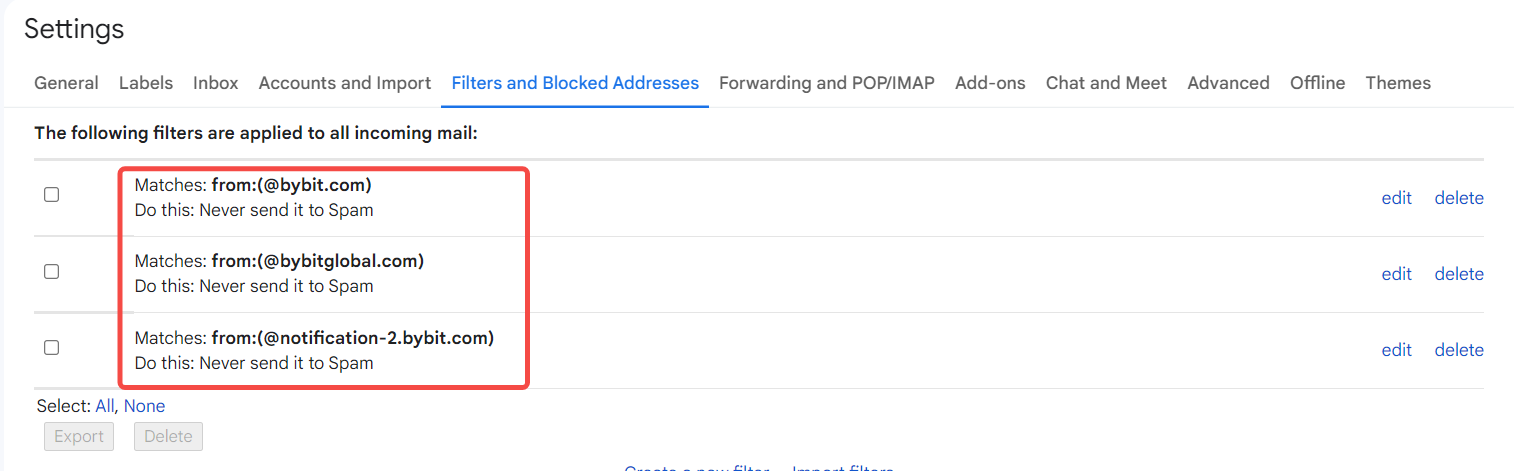Screen dimensions: 1519x471
Task: Switch to the Labels tab
Action: click(146, 83)
